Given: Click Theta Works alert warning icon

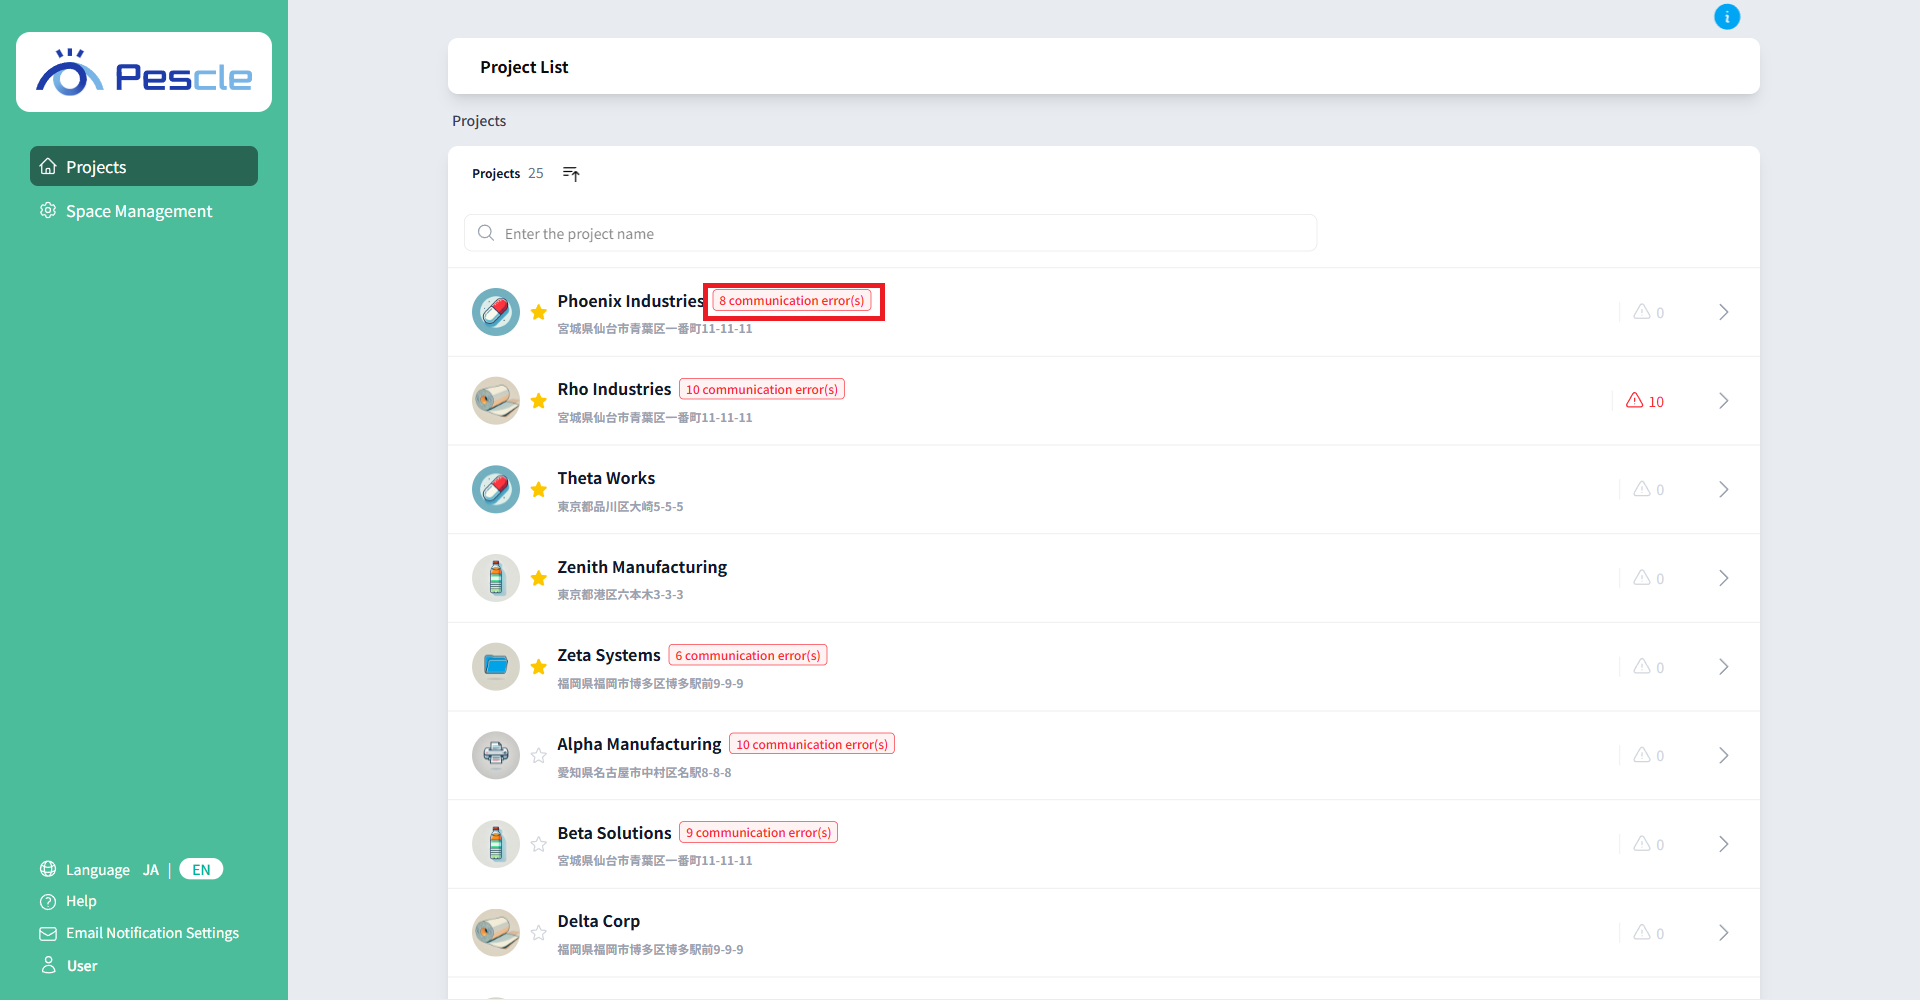Looking at the screenshot, I should click(1642, 489).
